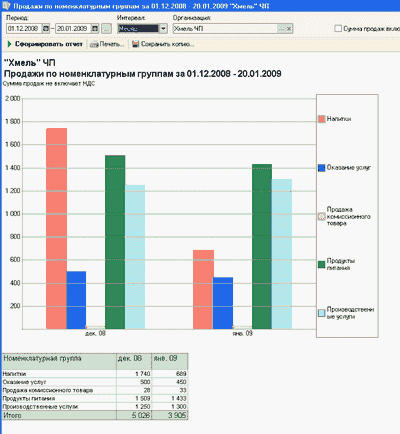The height and width of the screenshot is (434, 400).
Task: Click the Напитки bar for янв. 09
Action: coord(203,289)
